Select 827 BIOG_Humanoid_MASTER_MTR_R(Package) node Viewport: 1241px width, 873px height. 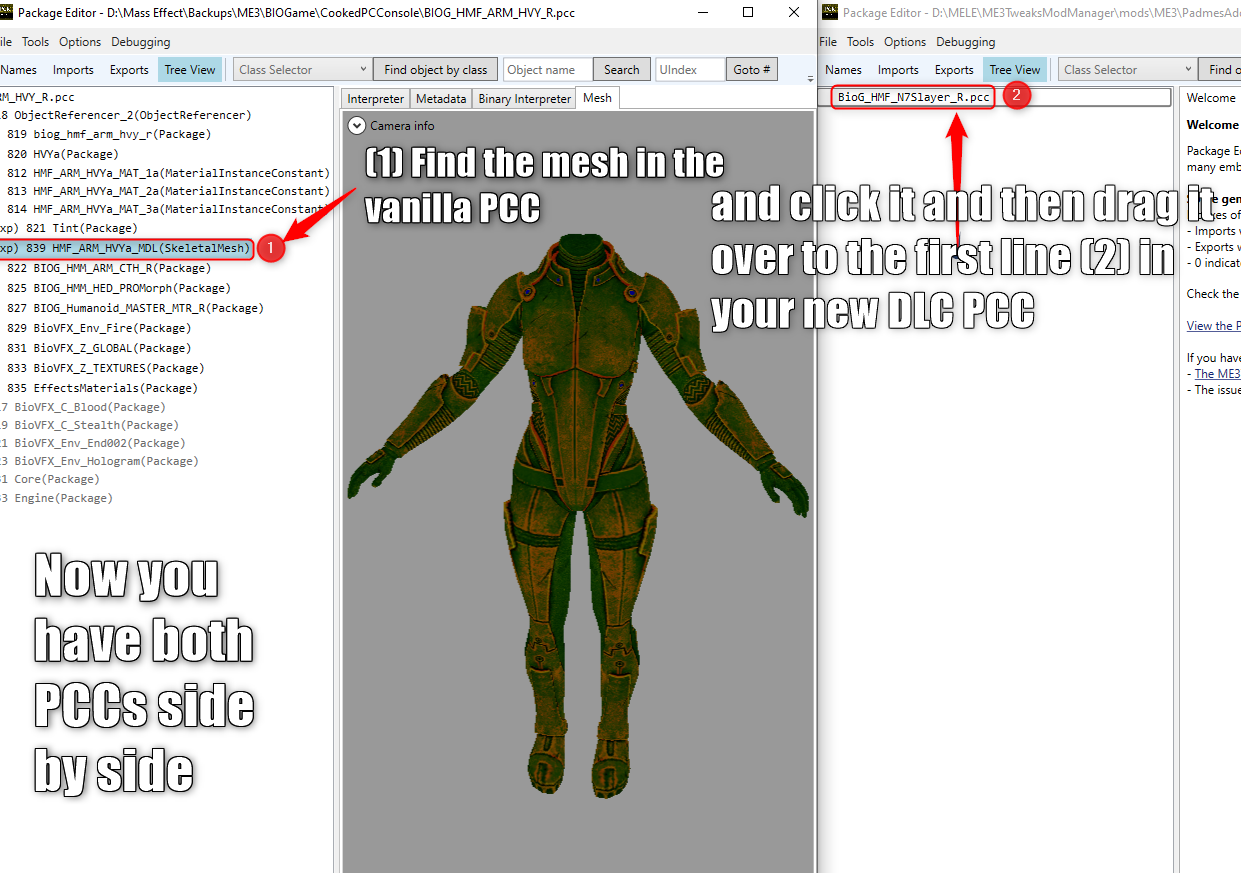coord(135,308)
